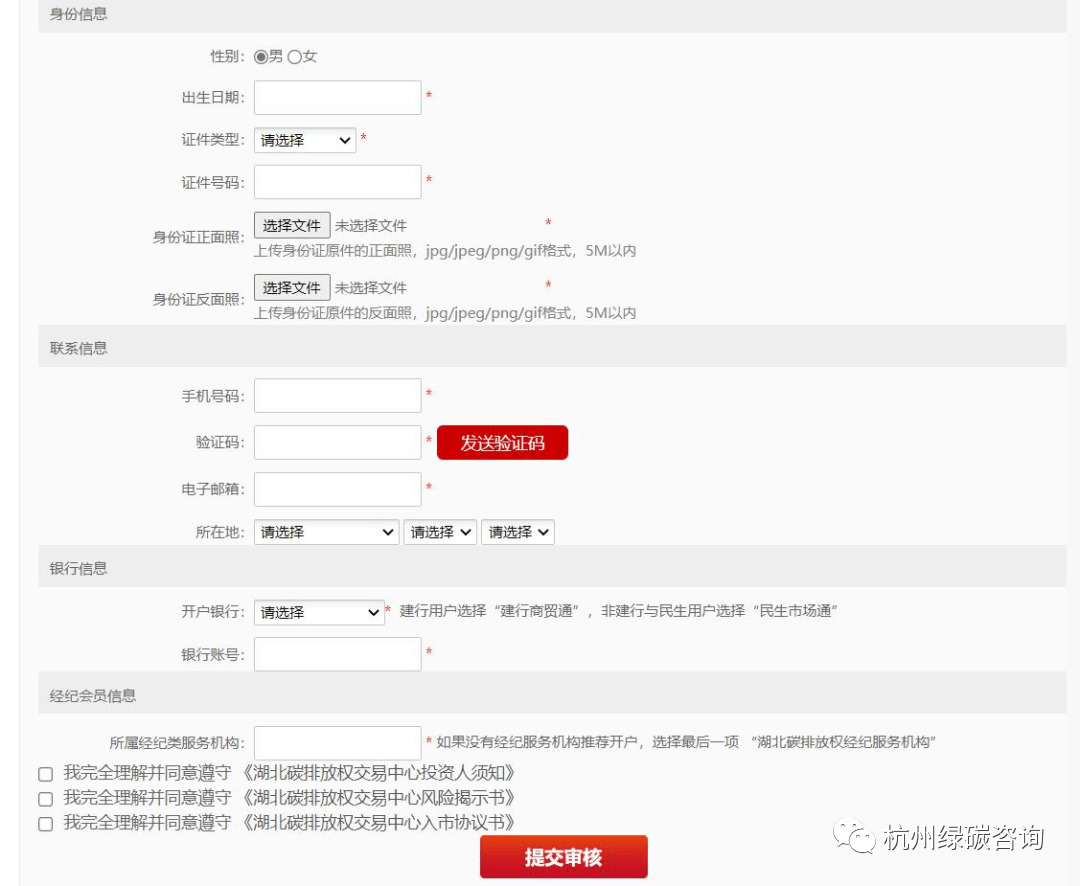This screenshot has height=886, width=1080.
Task: Click the 手机号码 phone number field
Action: (x=337, y=395)
